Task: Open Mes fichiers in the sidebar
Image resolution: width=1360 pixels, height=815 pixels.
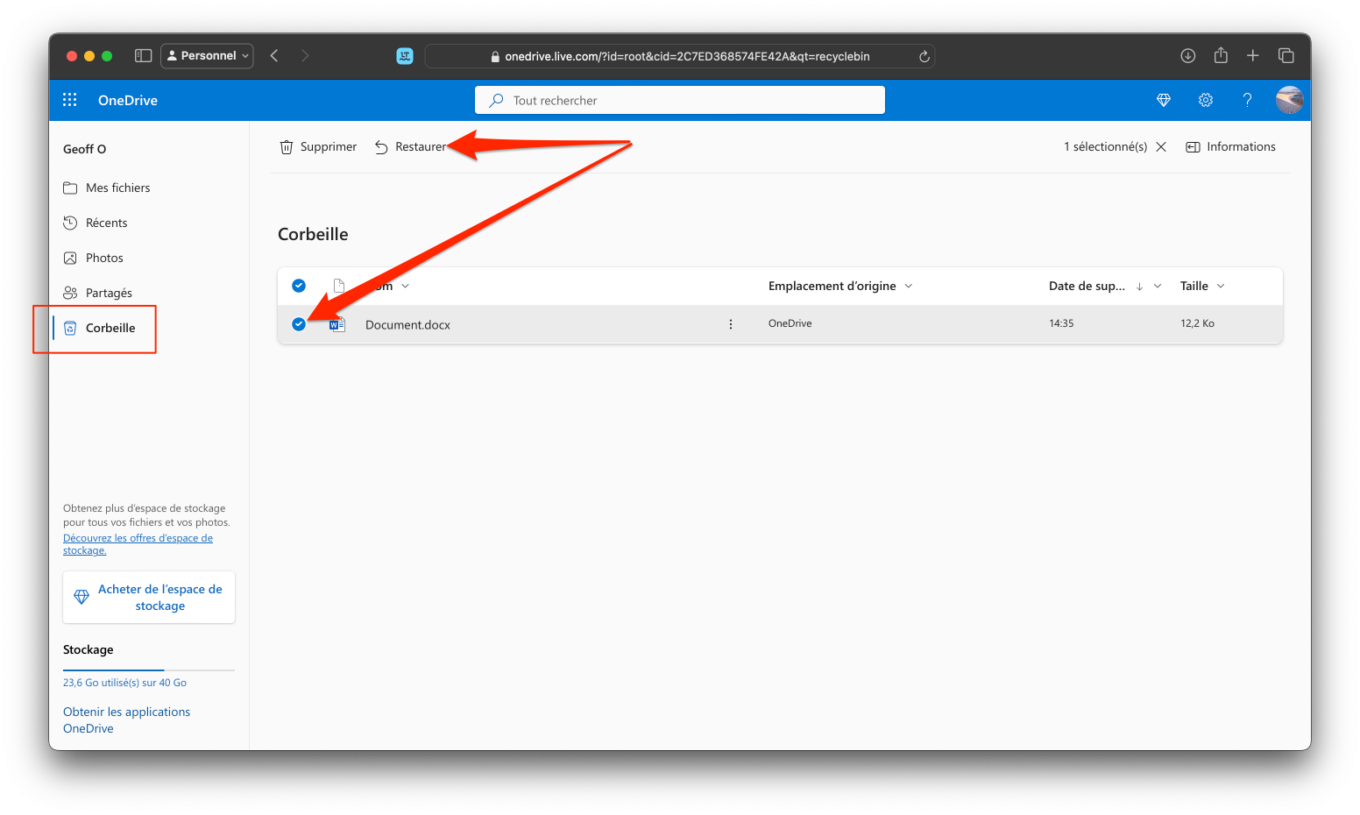Action: tap(106, 188)
